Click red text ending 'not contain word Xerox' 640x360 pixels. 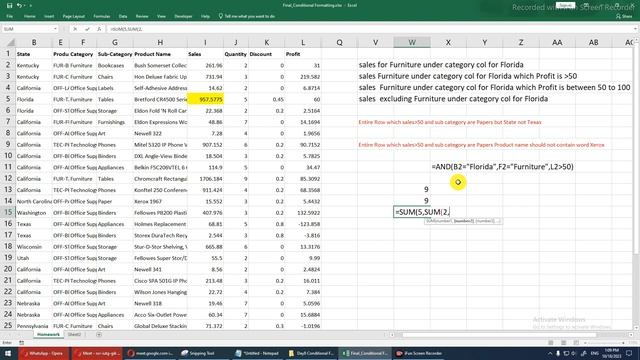481,145
